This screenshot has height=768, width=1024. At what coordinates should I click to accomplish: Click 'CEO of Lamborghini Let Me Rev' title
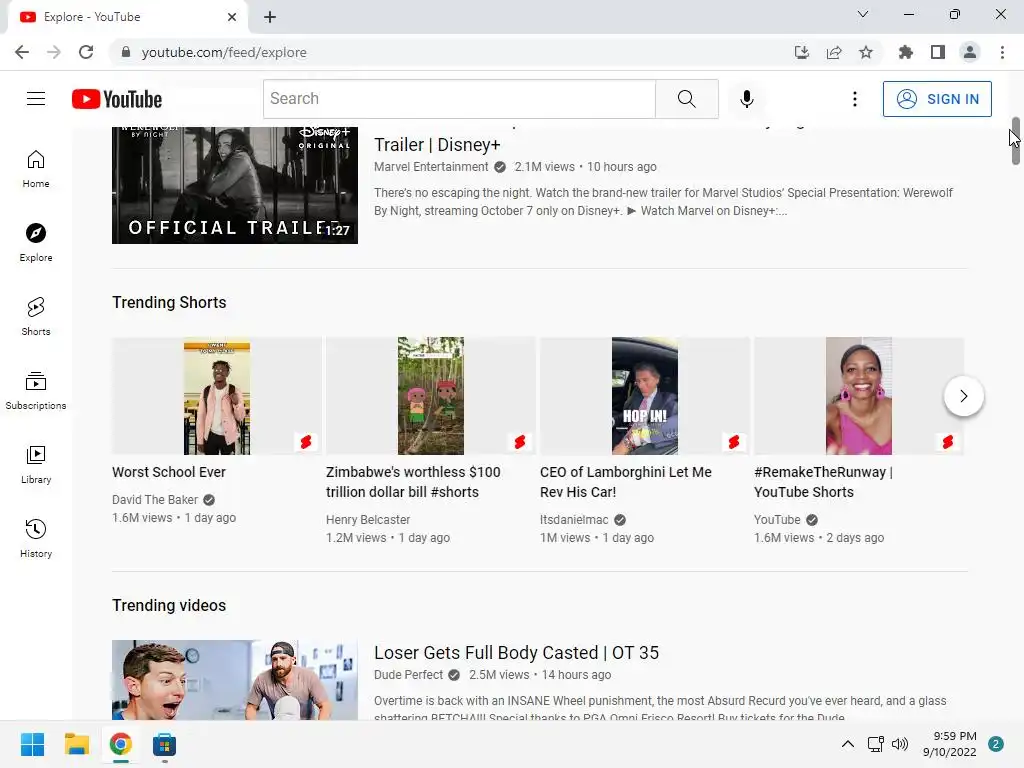[x=626, y=482]
